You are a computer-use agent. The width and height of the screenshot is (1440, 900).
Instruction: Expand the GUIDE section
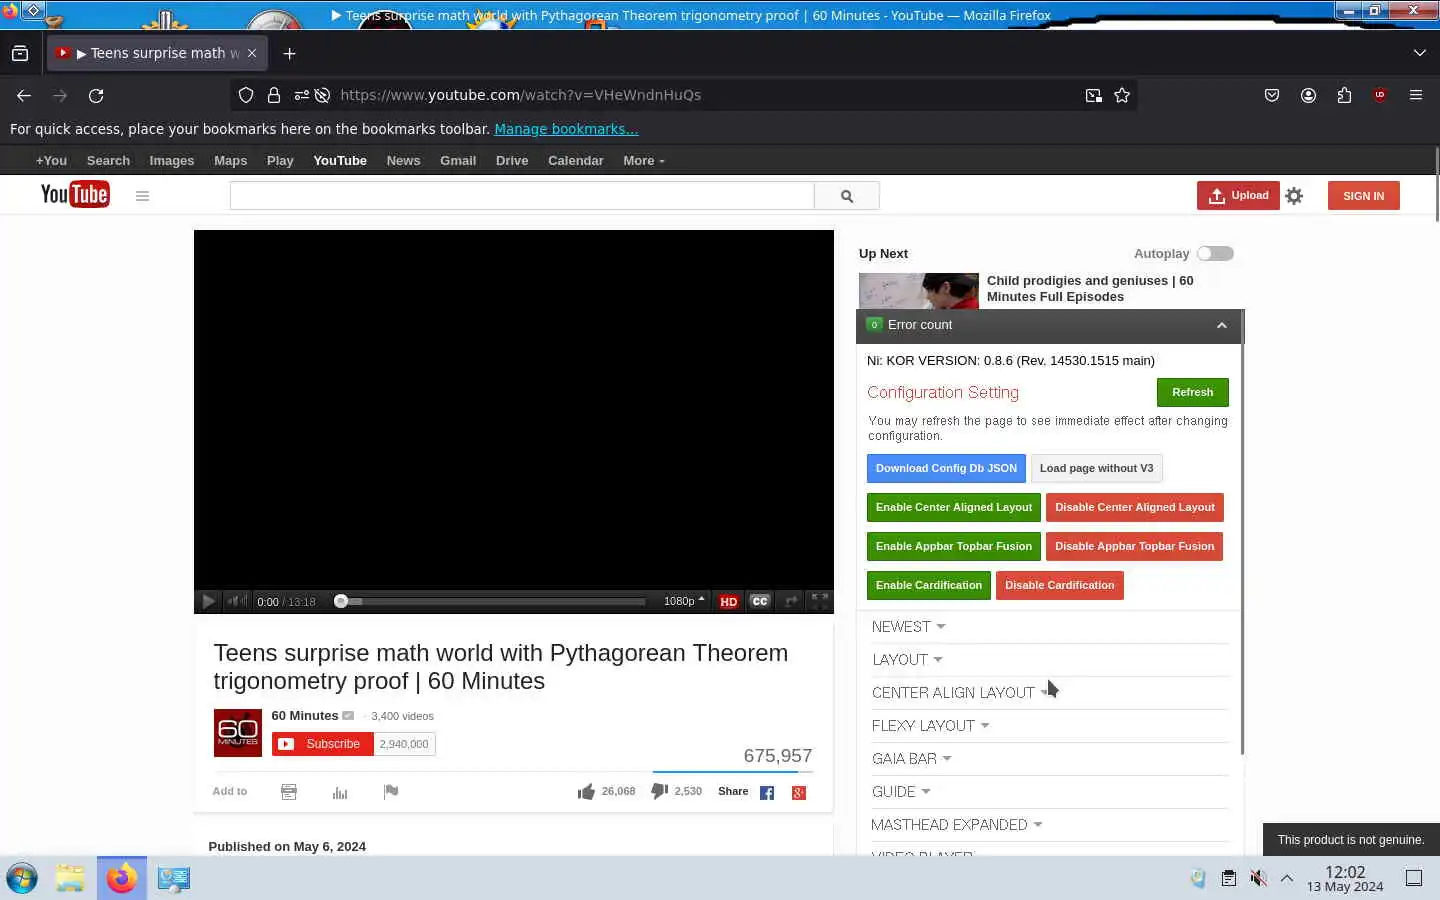point(901,792)
